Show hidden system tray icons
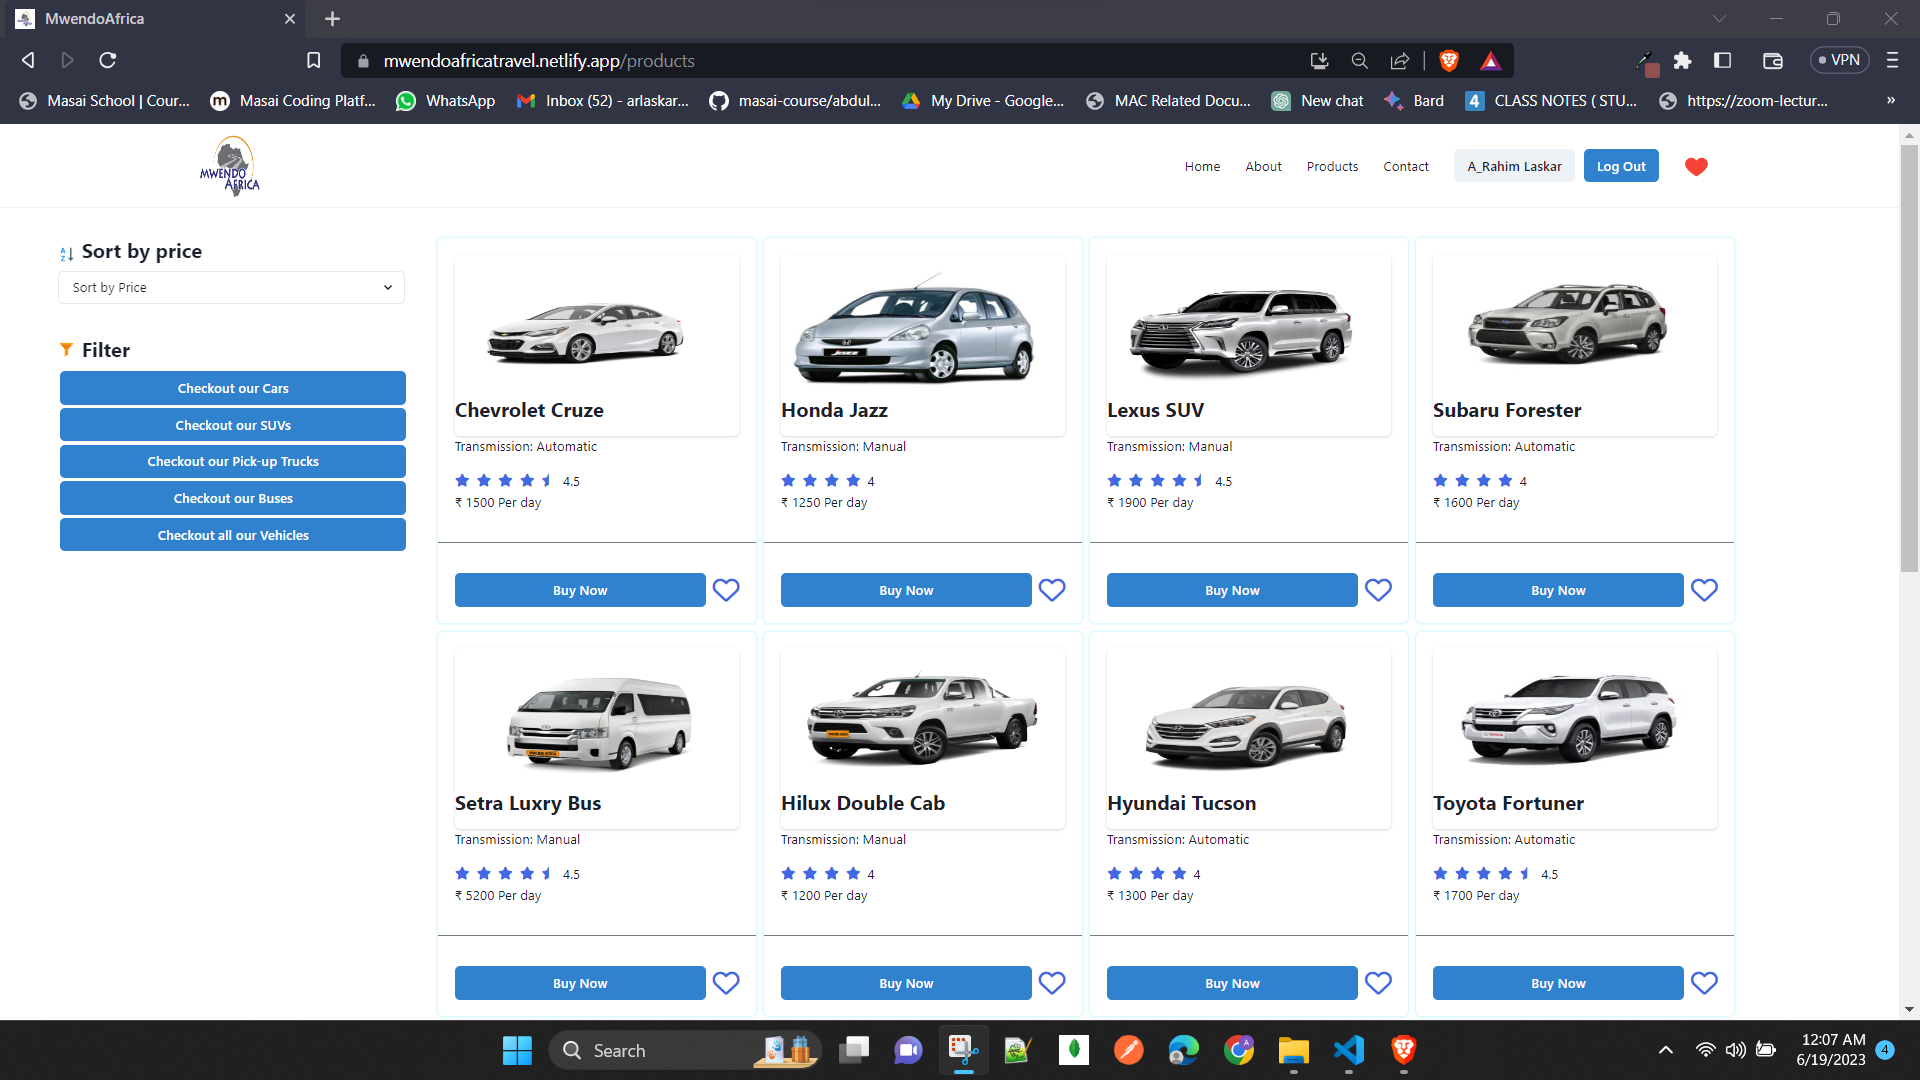Viewport: 1920px width, 1080px height. (x=1665, y=1050)
